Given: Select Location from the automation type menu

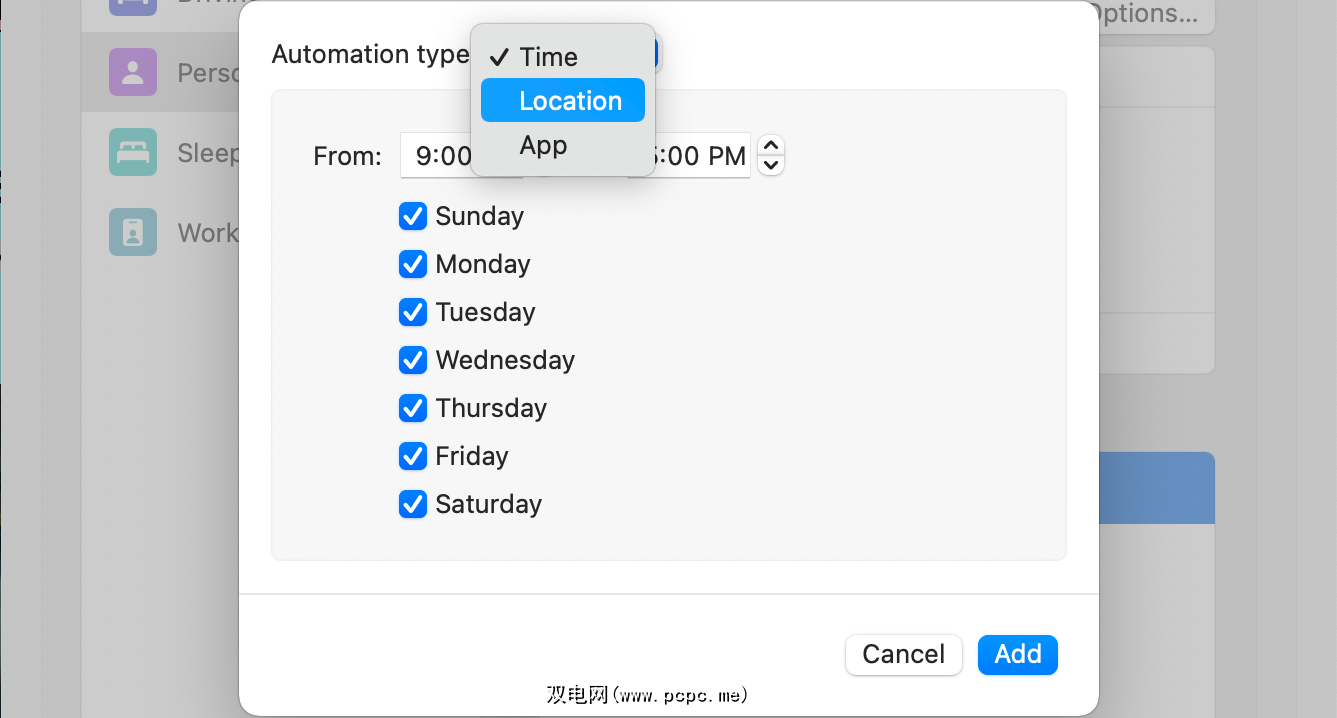Looking at the screenshot, I should (563, 101).
